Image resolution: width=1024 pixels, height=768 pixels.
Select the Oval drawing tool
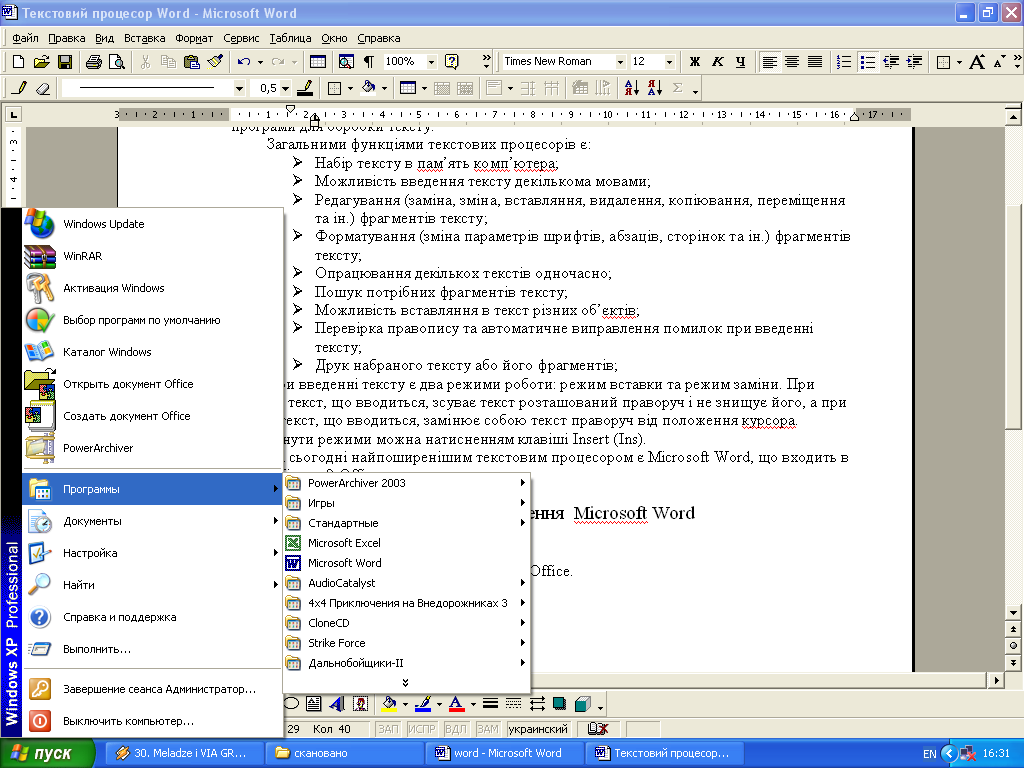[291, 703]
